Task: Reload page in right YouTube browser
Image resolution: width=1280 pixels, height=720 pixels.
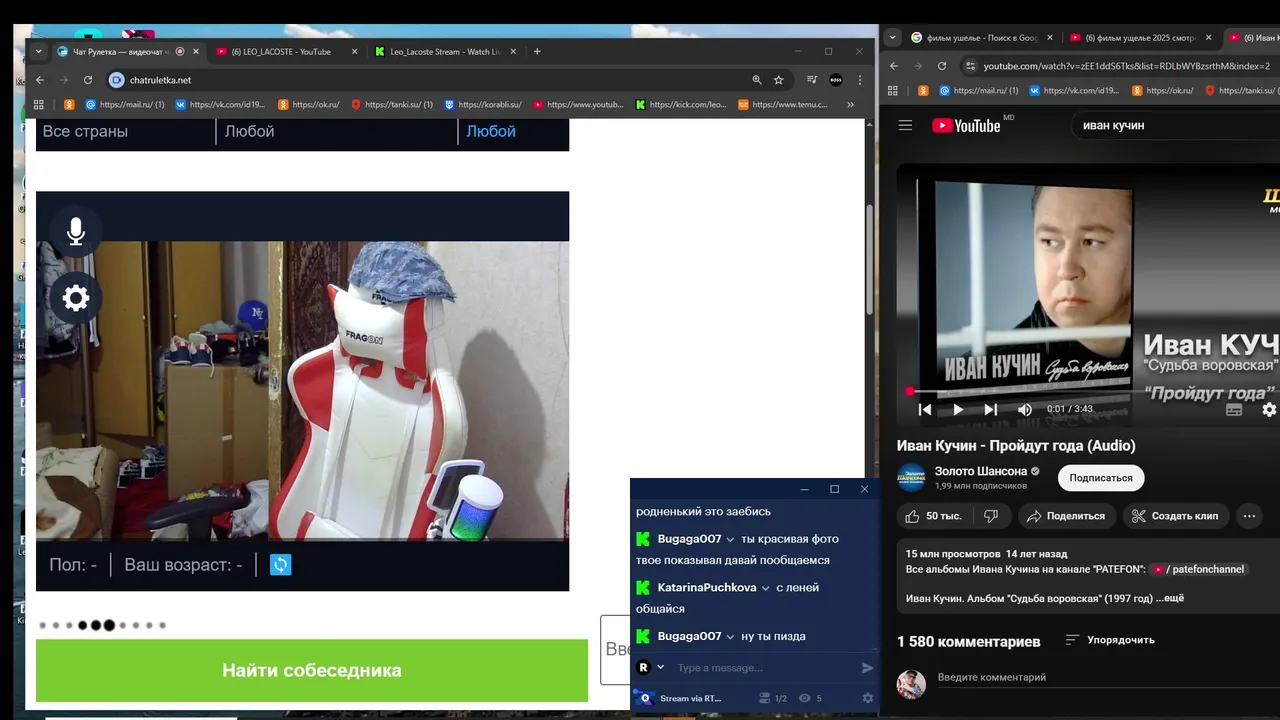Action: [941, 66]
